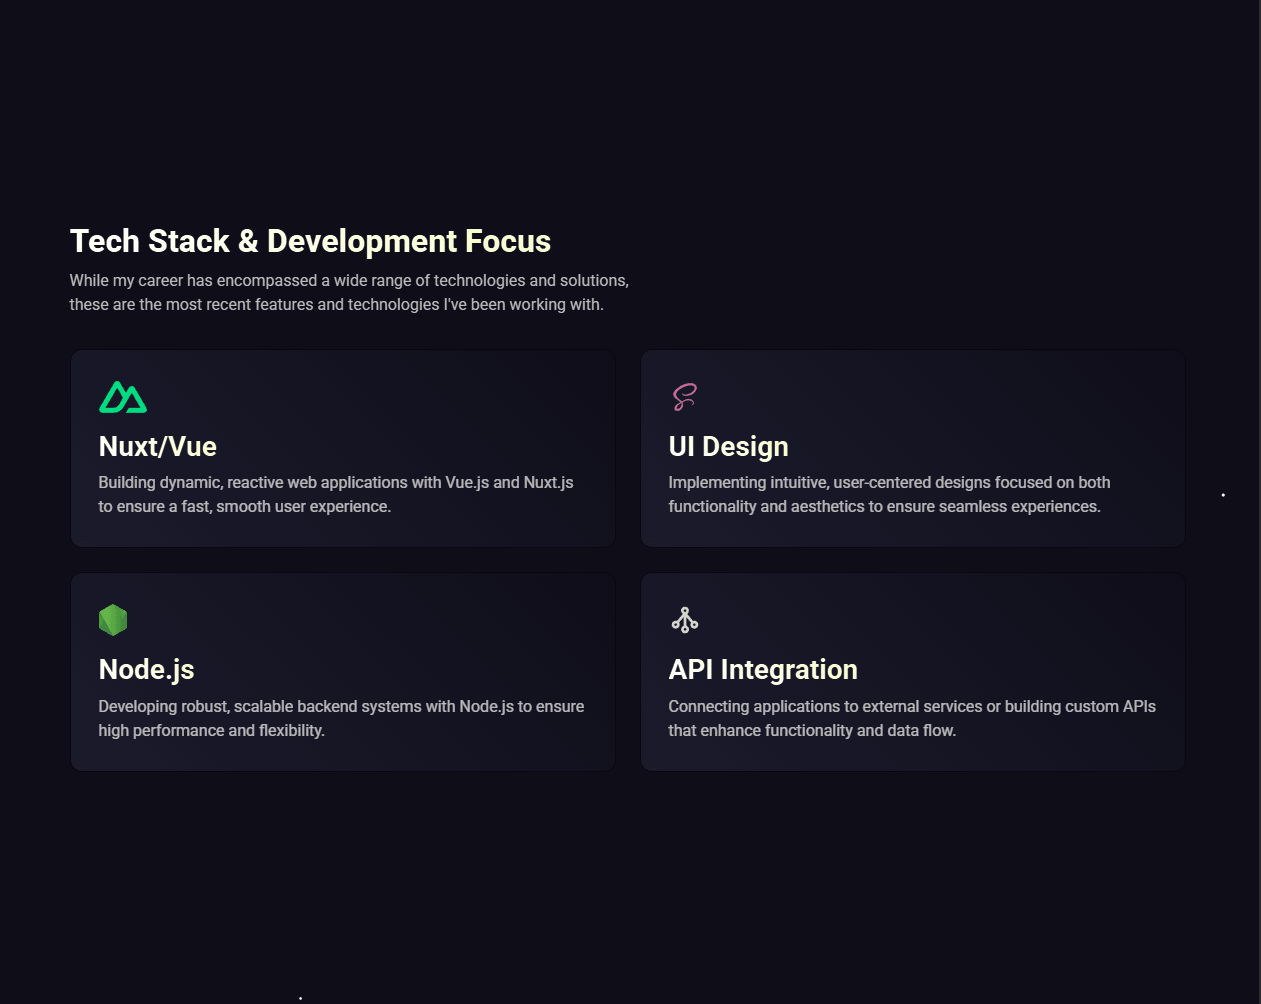
Task: Click the Nuxt/Vue description text
Action: tap(336, 494)
